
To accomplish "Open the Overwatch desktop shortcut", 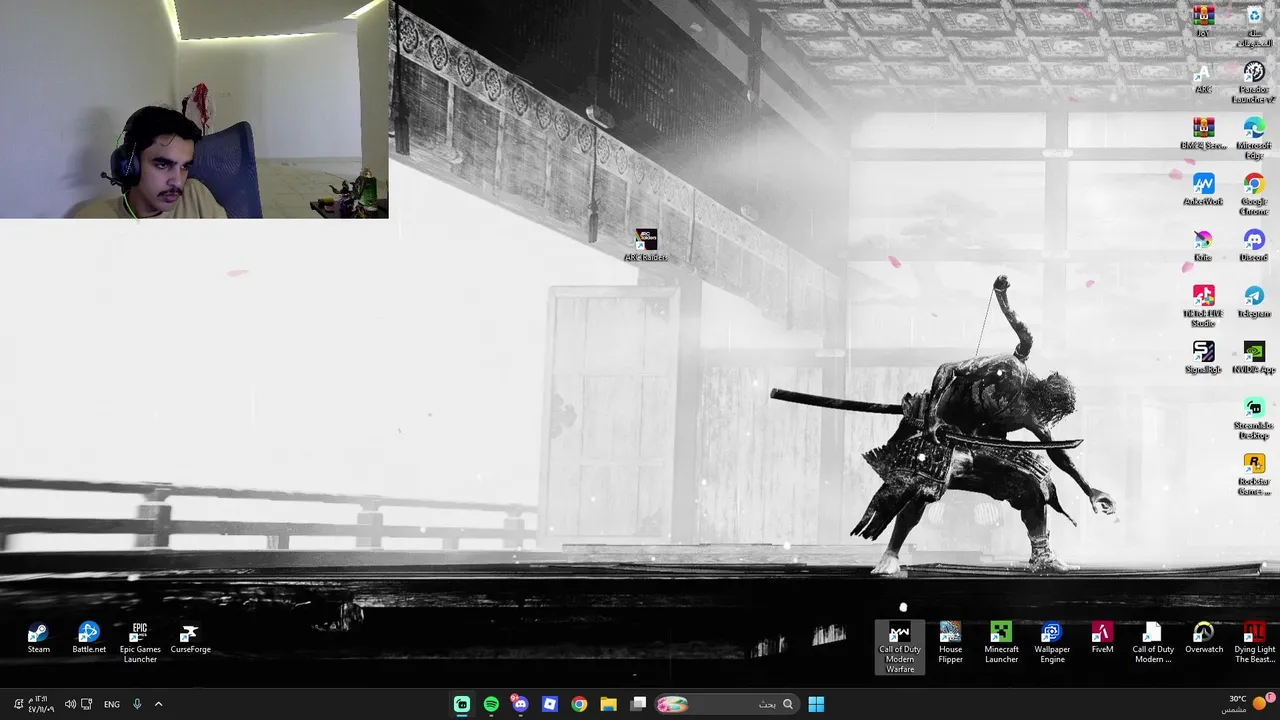I will pyautogui.click(x=1204, y=638).
